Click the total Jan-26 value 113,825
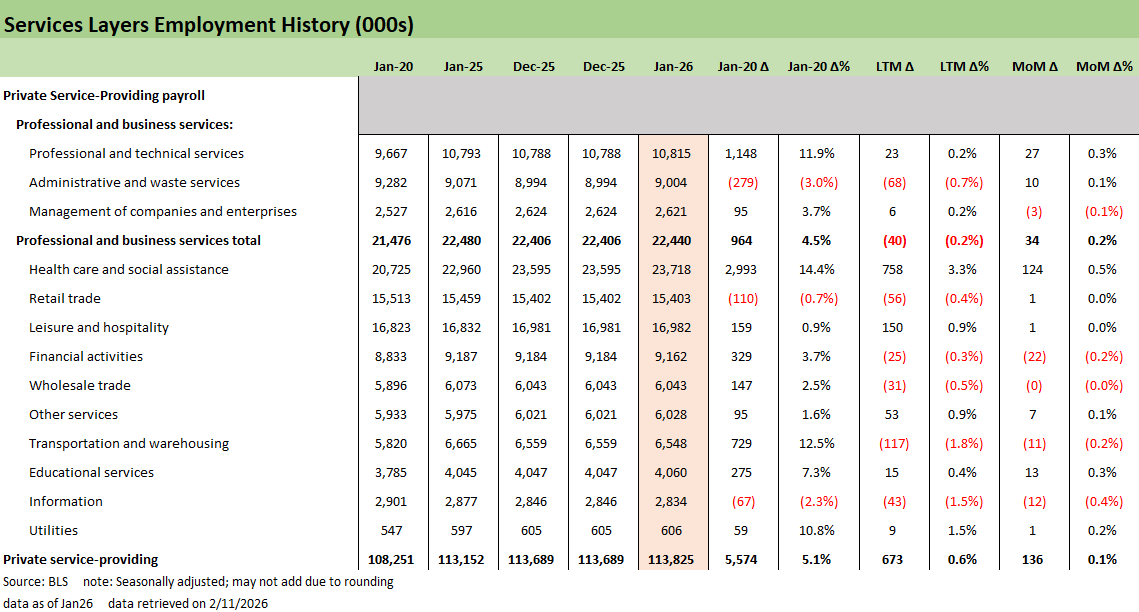 pos(671,560)
